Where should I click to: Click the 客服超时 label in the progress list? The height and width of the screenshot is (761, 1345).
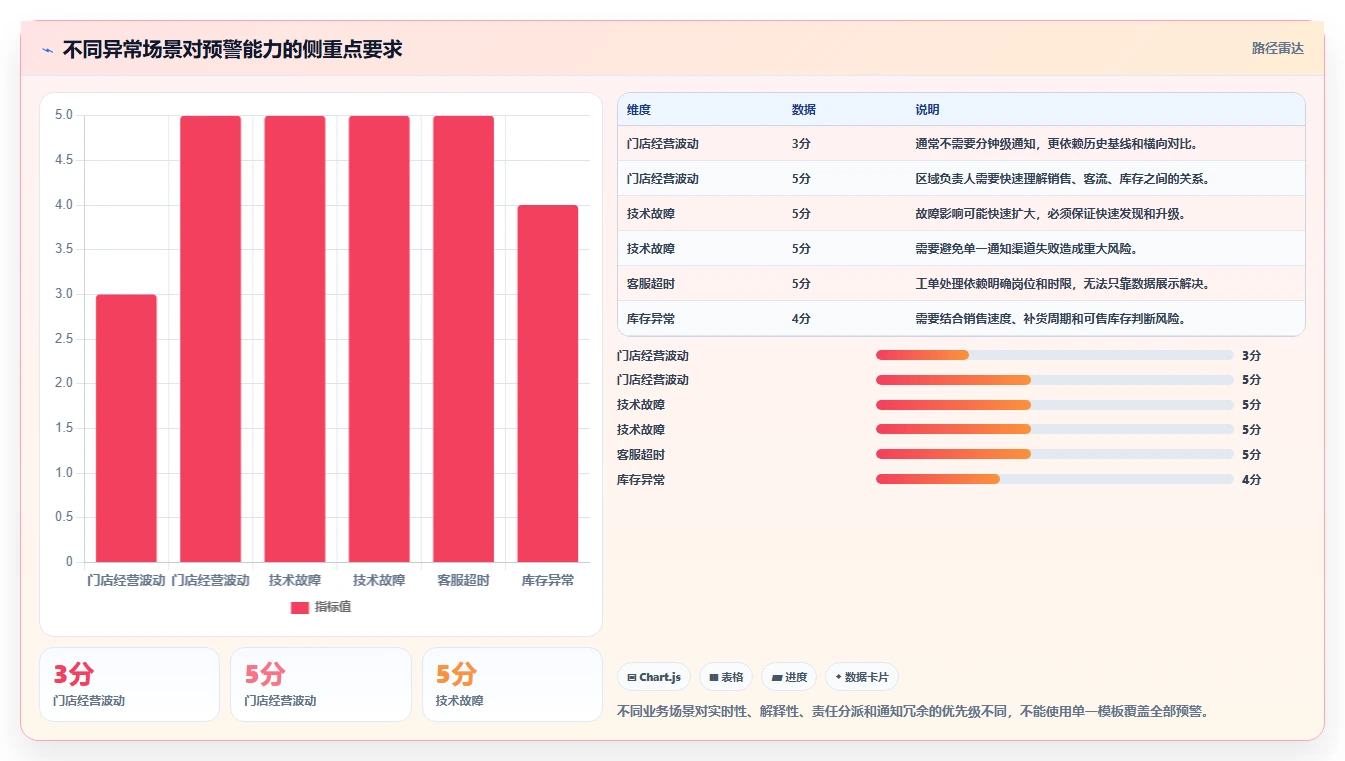click(641, 455)
